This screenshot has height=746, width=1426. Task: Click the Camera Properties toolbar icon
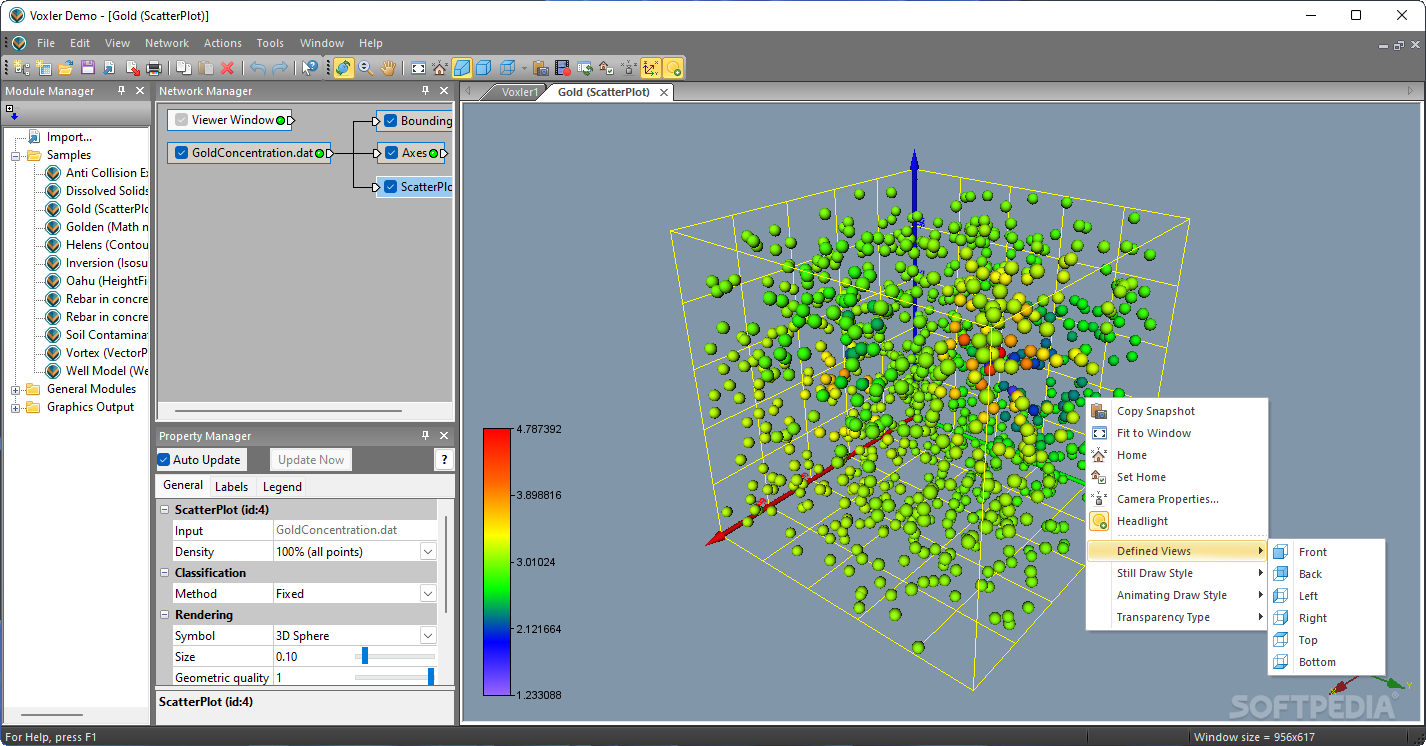[x=628, y=68]
